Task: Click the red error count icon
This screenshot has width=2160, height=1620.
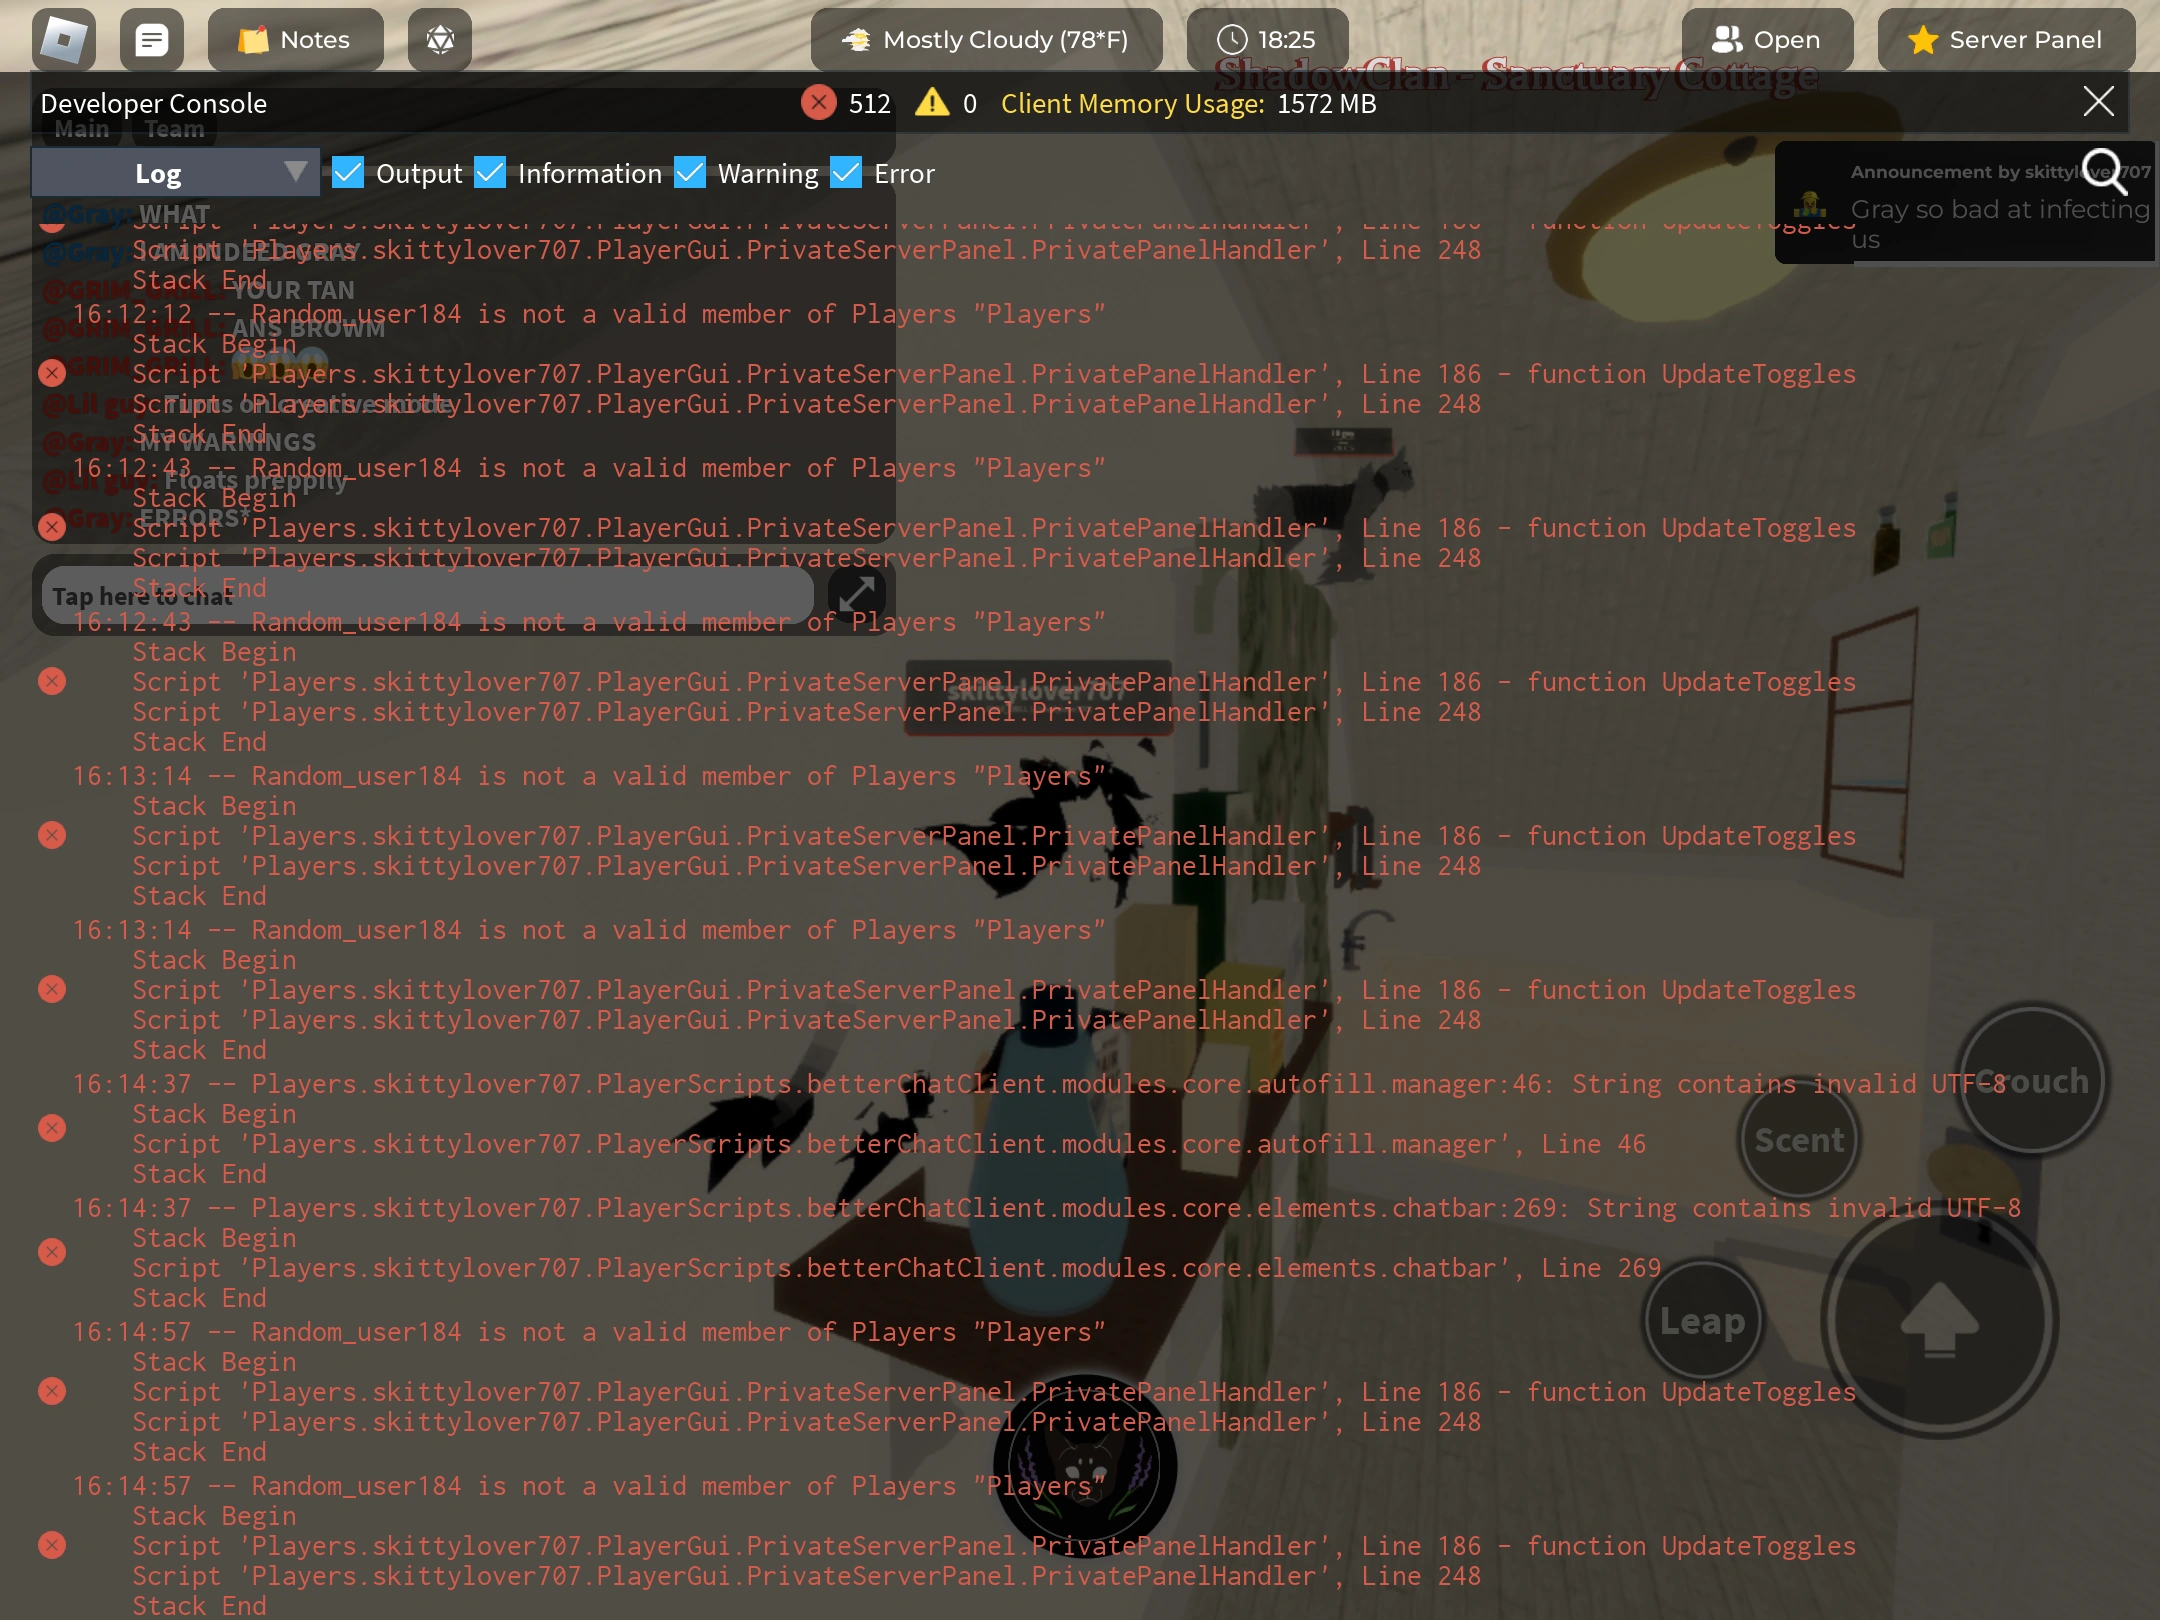Action: coord(819,102)
